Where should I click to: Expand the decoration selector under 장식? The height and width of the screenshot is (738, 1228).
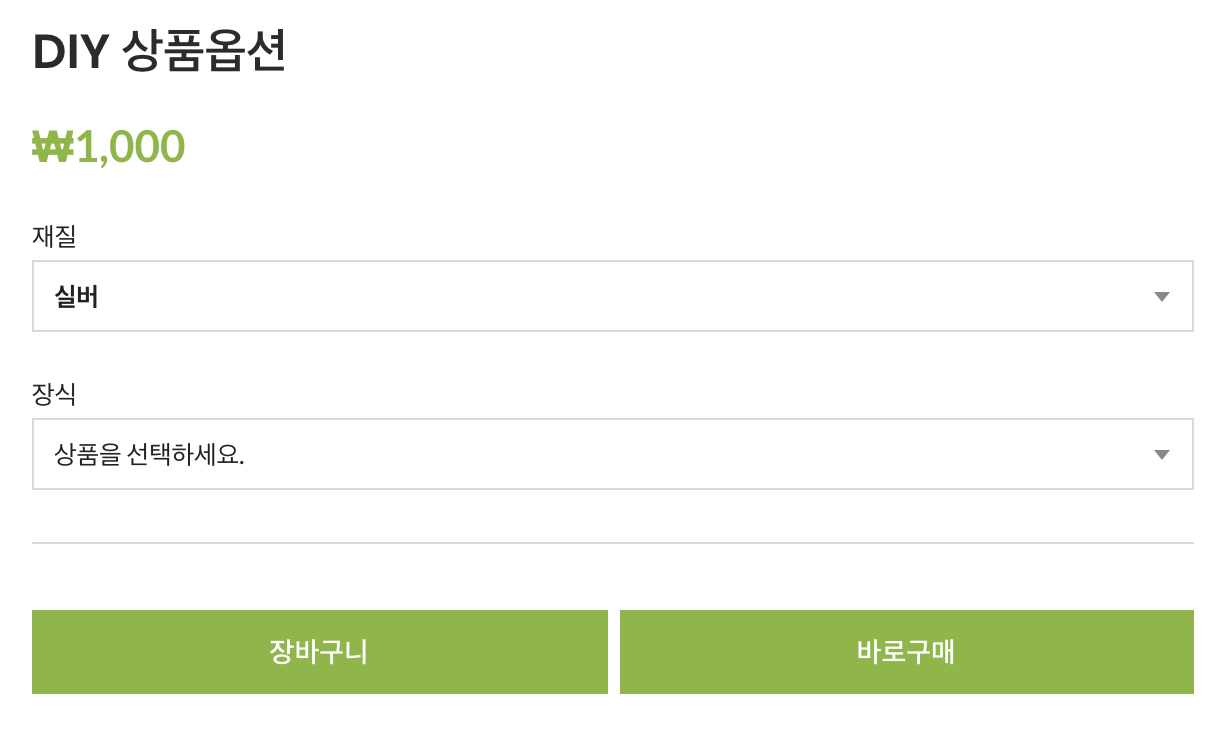coord(612,454)
